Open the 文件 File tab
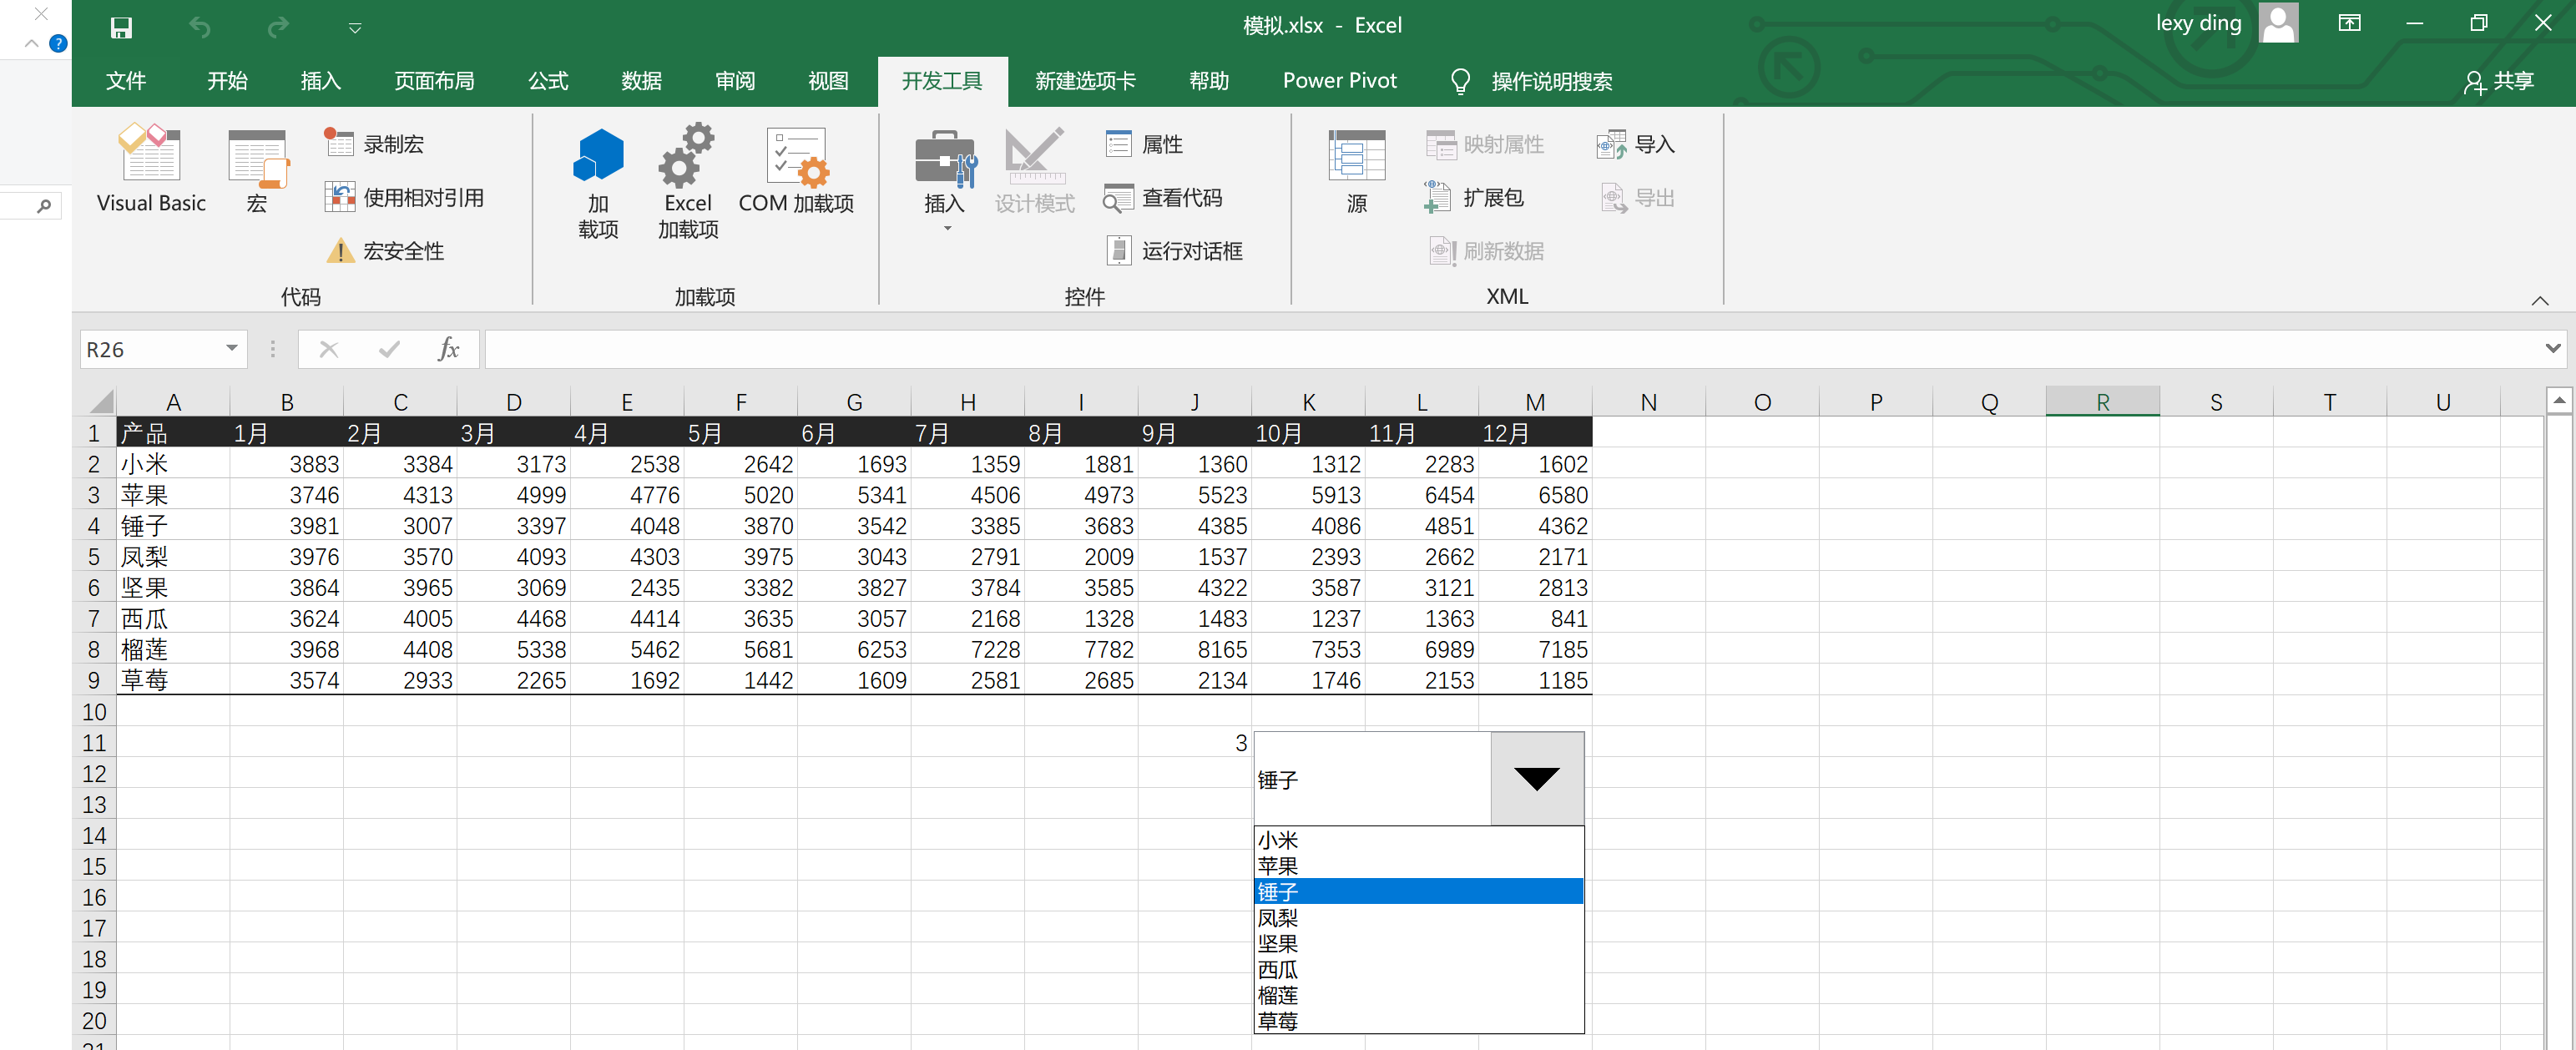The image size is (2576, 1050). coord(126,81)
